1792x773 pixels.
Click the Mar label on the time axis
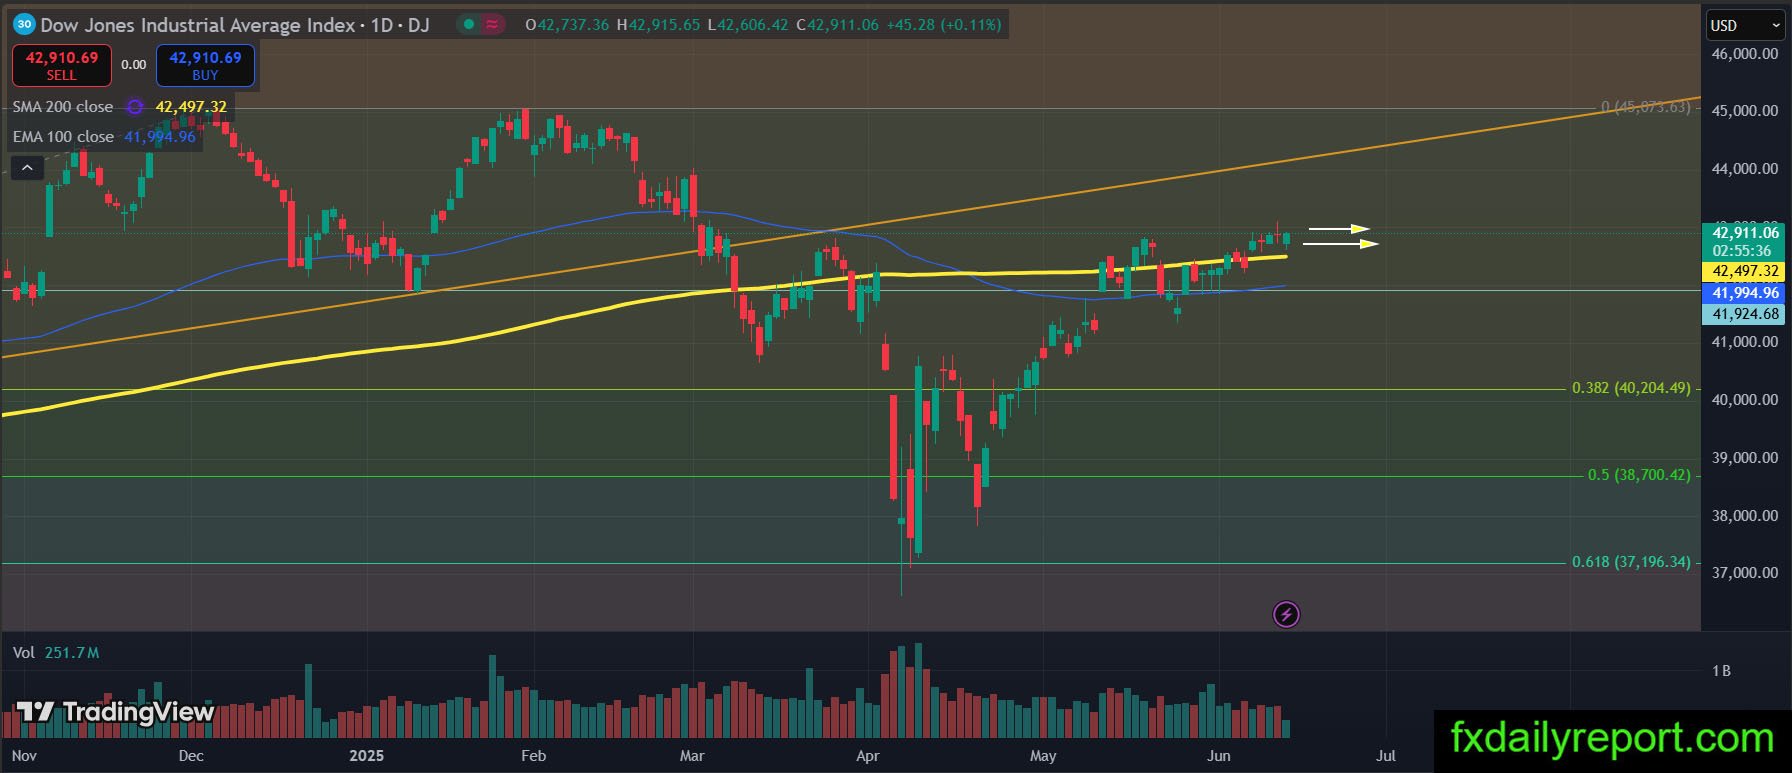click(x=692, y=756)
